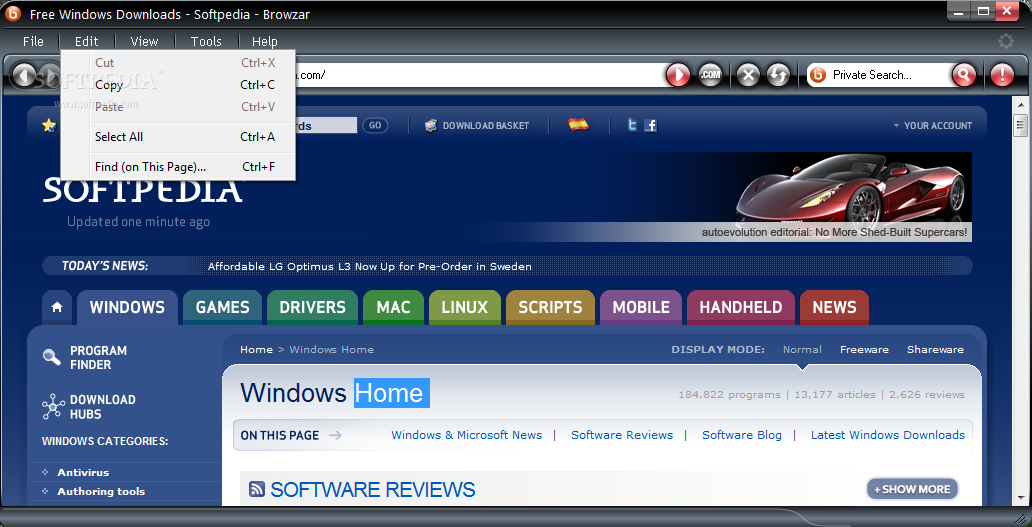Open the View menu
The height and width of the screenshot is (527, 1032).
click(144, 41)
